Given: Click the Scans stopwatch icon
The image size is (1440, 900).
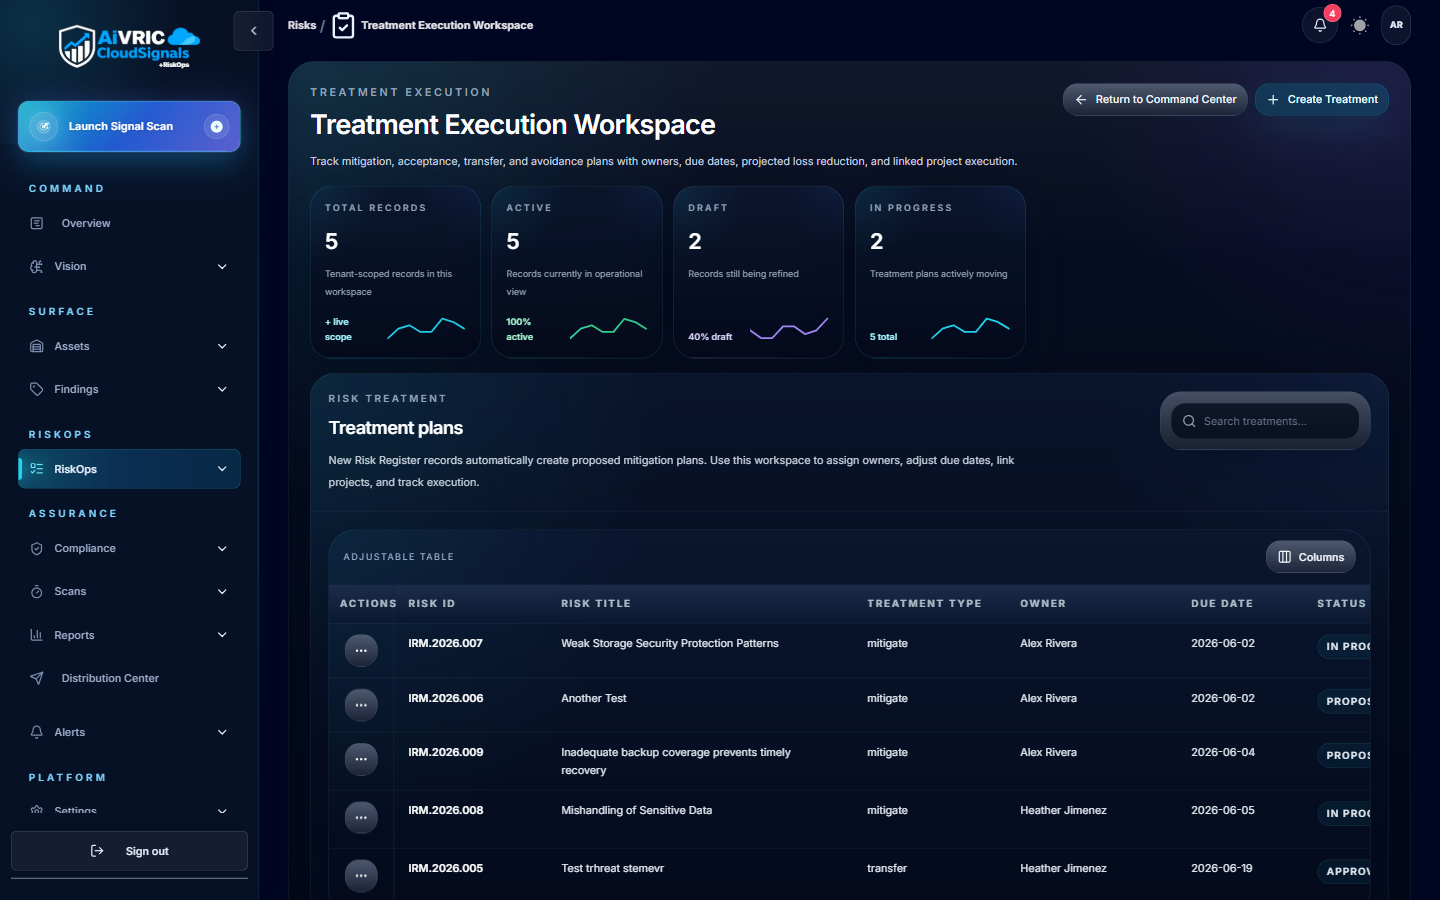Looking at the screenshot, I should 37,591.
